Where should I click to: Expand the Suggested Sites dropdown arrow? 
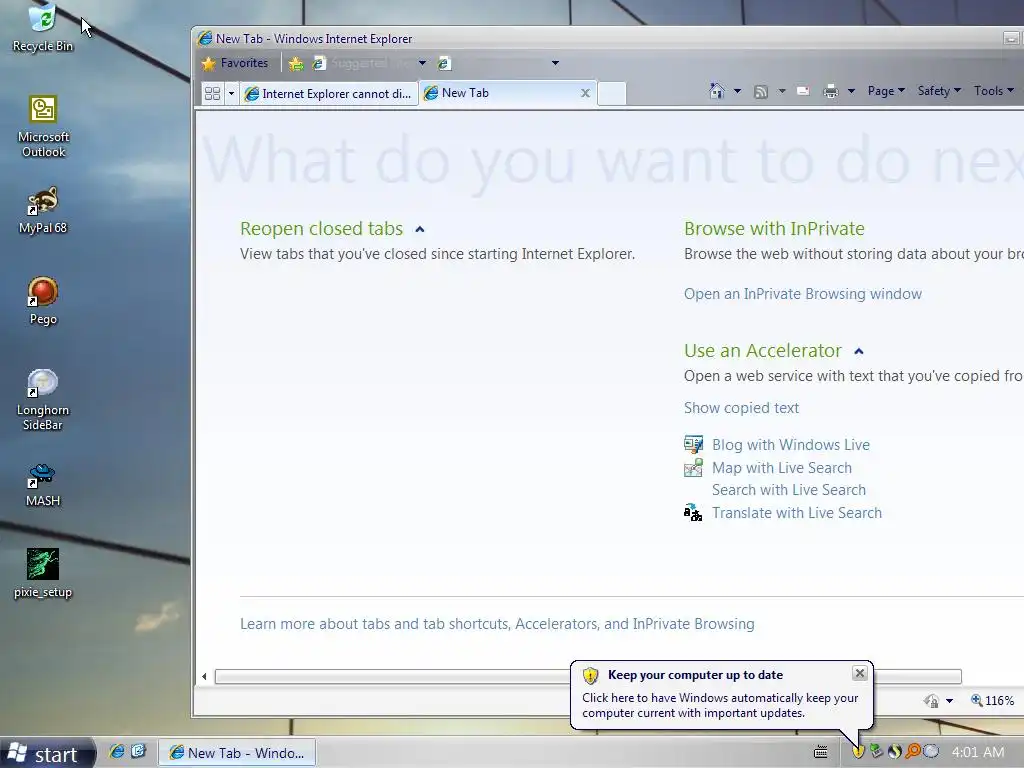[x=422, y=63]
